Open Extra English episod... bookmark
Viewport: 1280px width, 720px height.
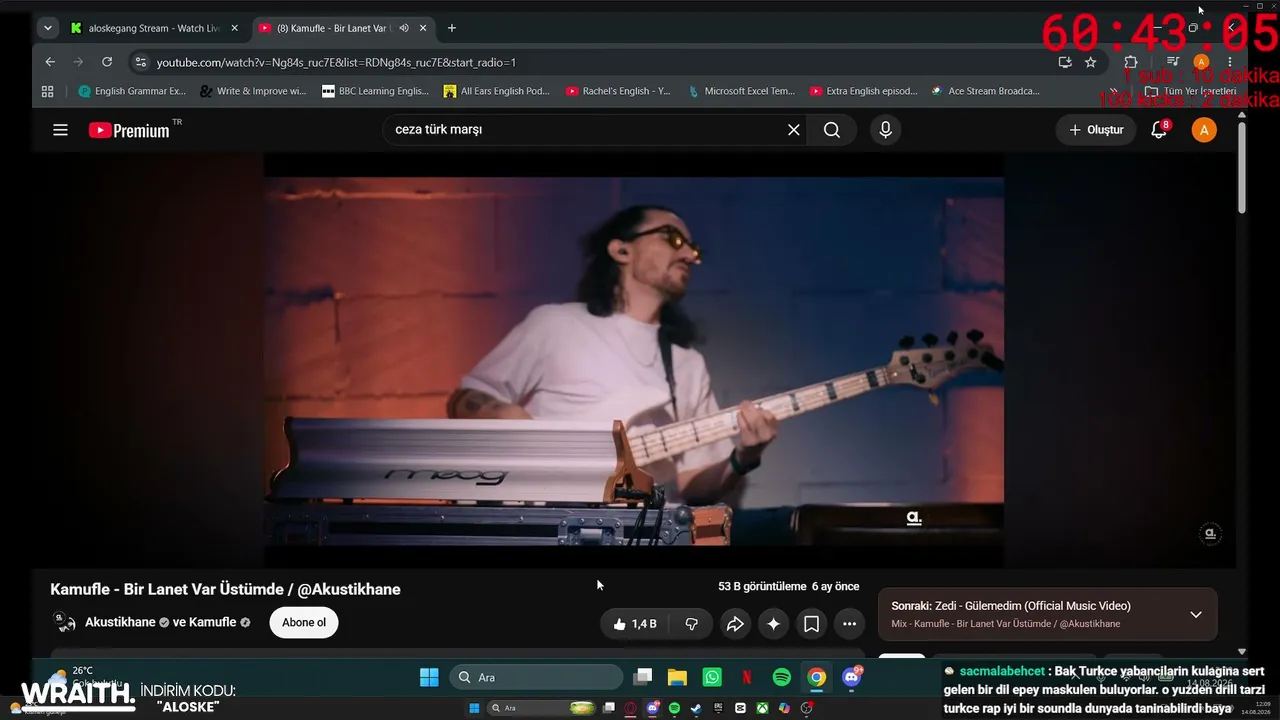[x=864, y=91]
